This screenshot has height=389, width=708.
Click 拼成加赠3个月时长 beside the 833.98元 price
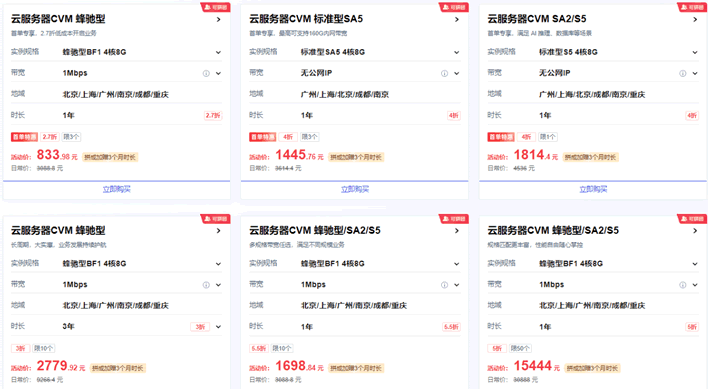[x=110, y=157]
